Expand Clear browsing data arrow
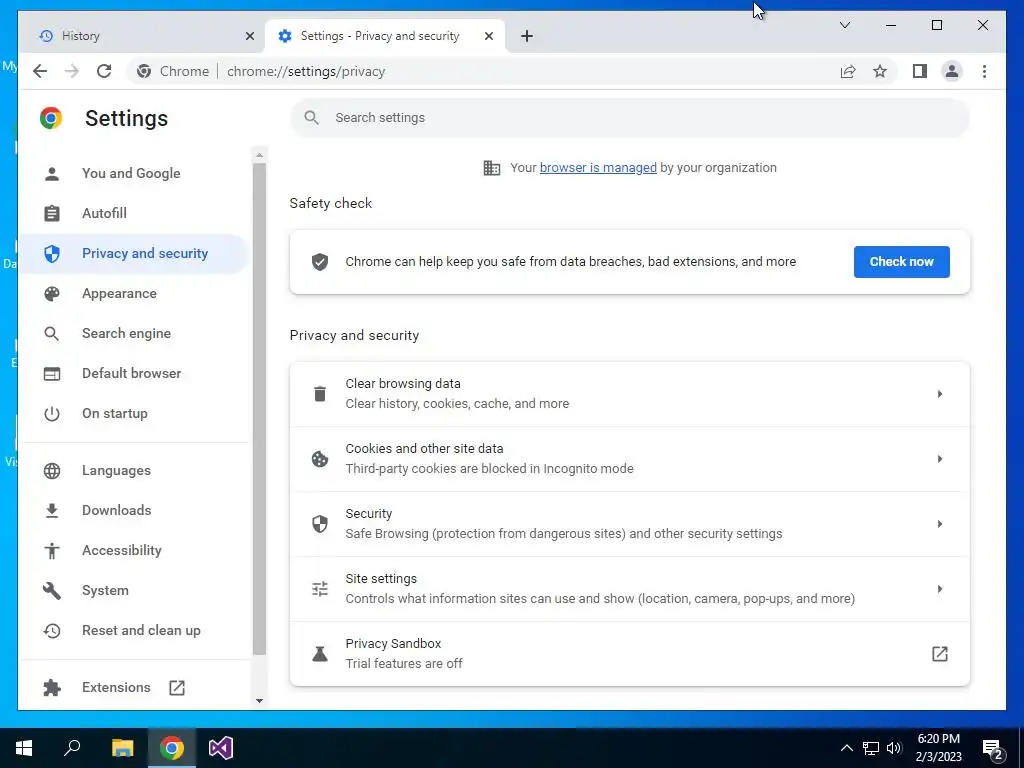The height and width of the screenshot is (768, 1024). [x=940, y=394]
